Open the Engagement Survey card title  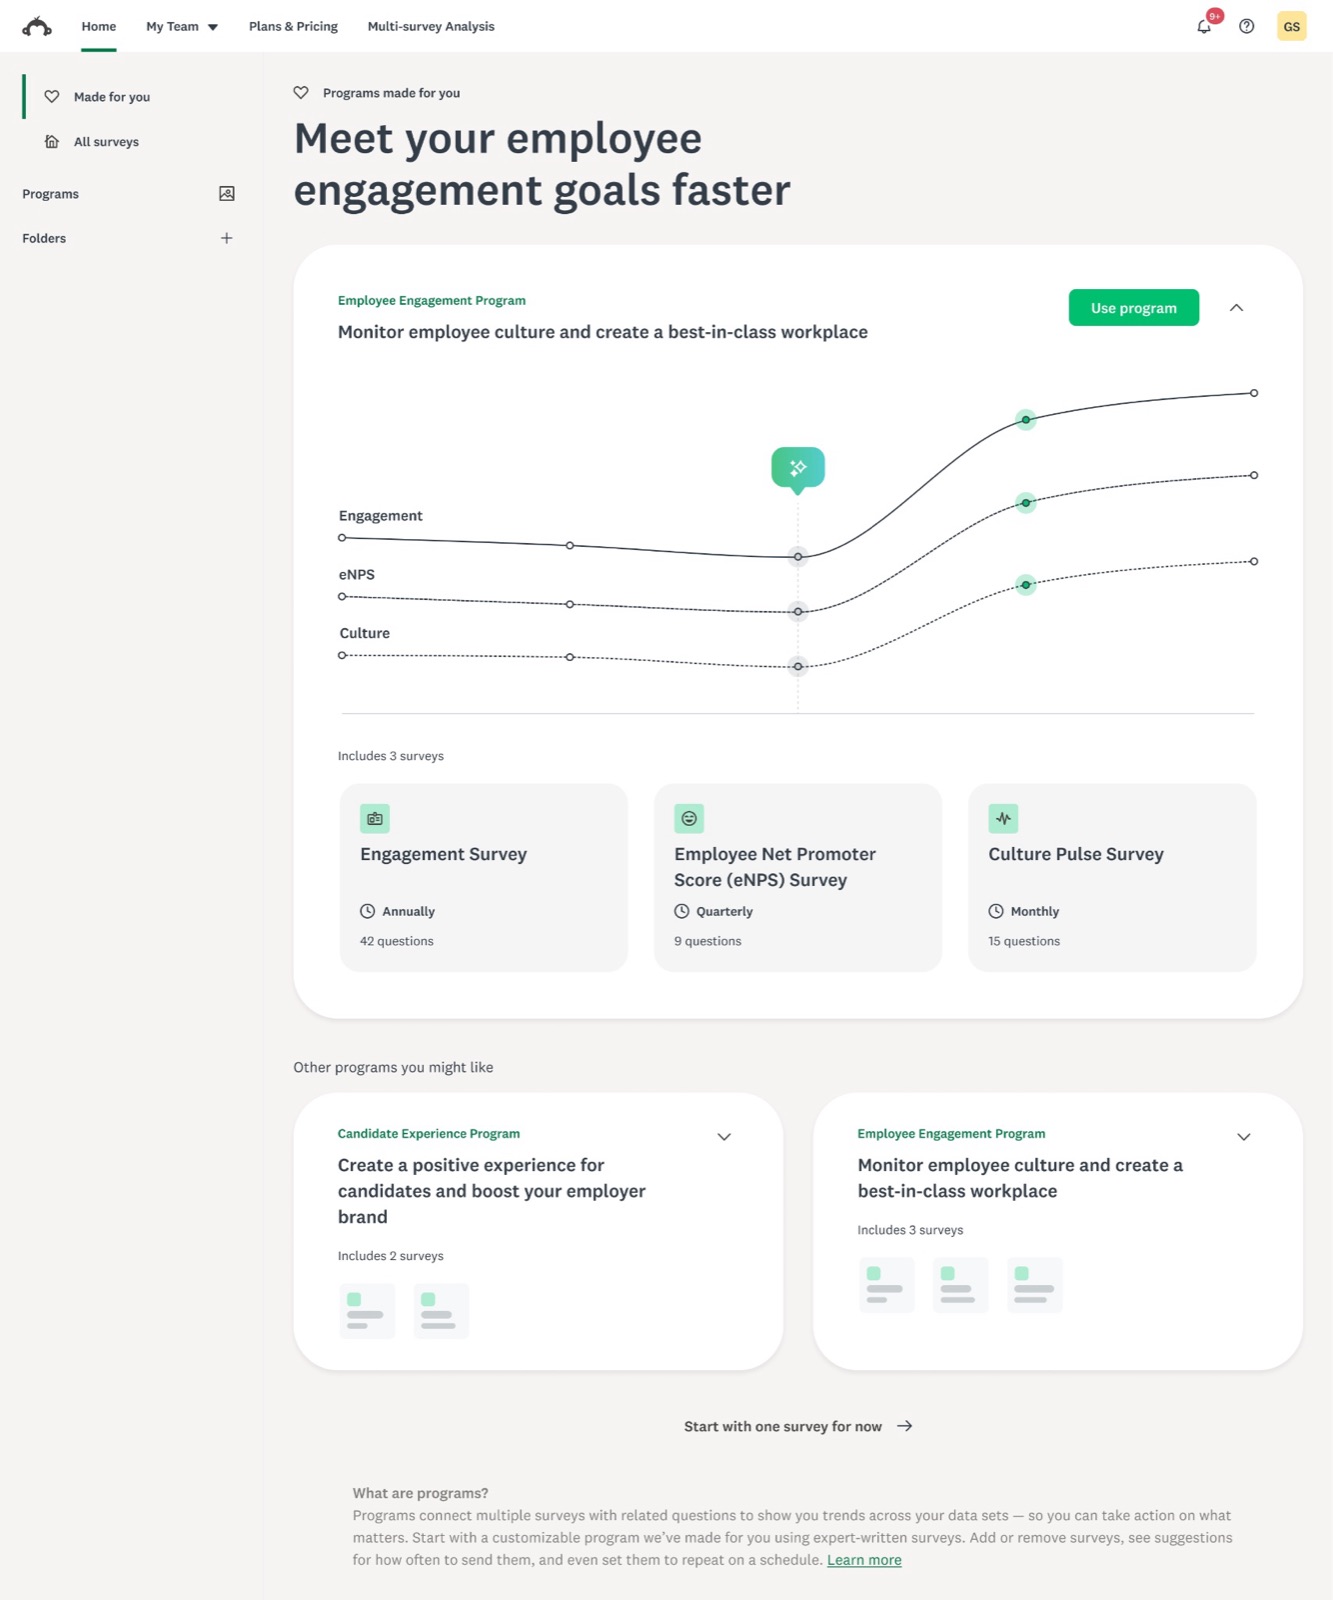coord(443,854)
